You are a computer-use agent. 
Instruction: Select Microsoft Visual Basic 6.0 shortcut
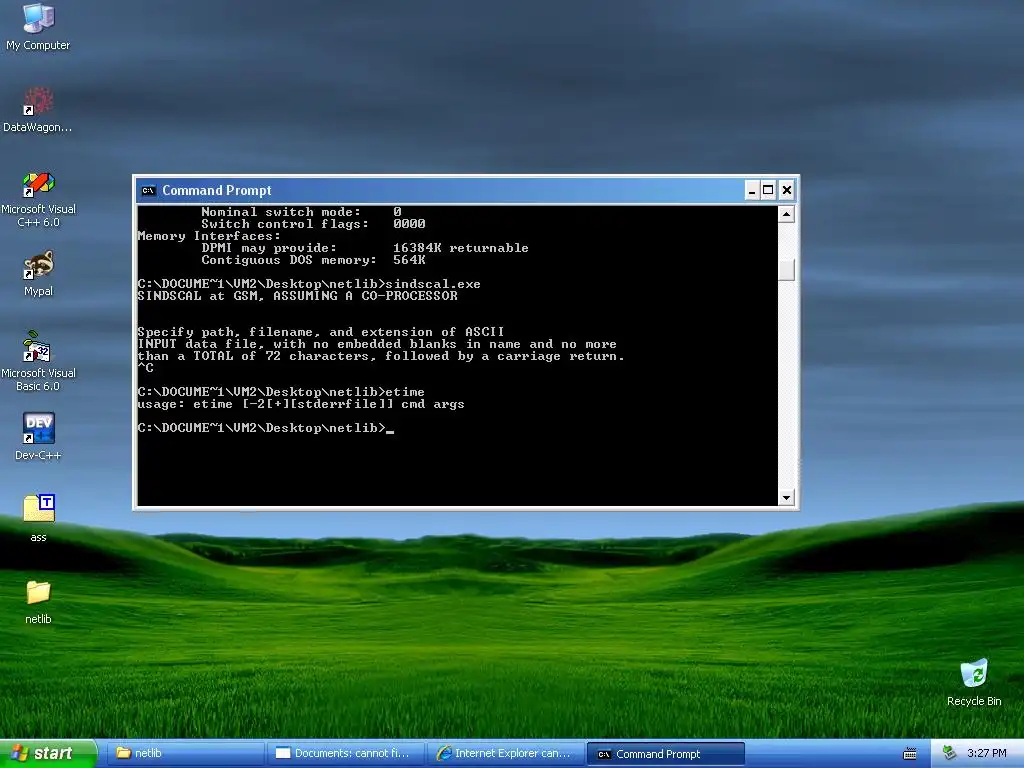pyautogui.click(x=38, y=361)
